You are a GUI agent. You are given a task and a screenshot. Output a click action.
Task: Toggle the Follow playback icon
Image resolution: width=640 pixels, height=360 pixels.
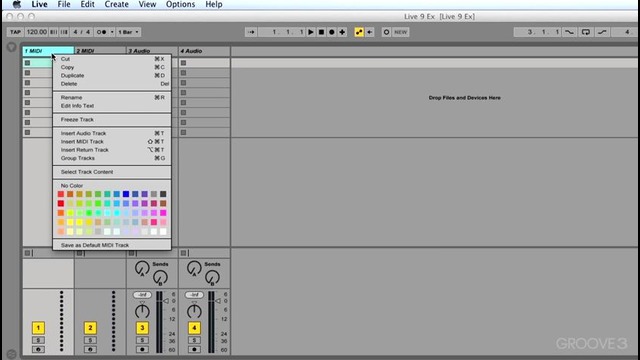251,32
